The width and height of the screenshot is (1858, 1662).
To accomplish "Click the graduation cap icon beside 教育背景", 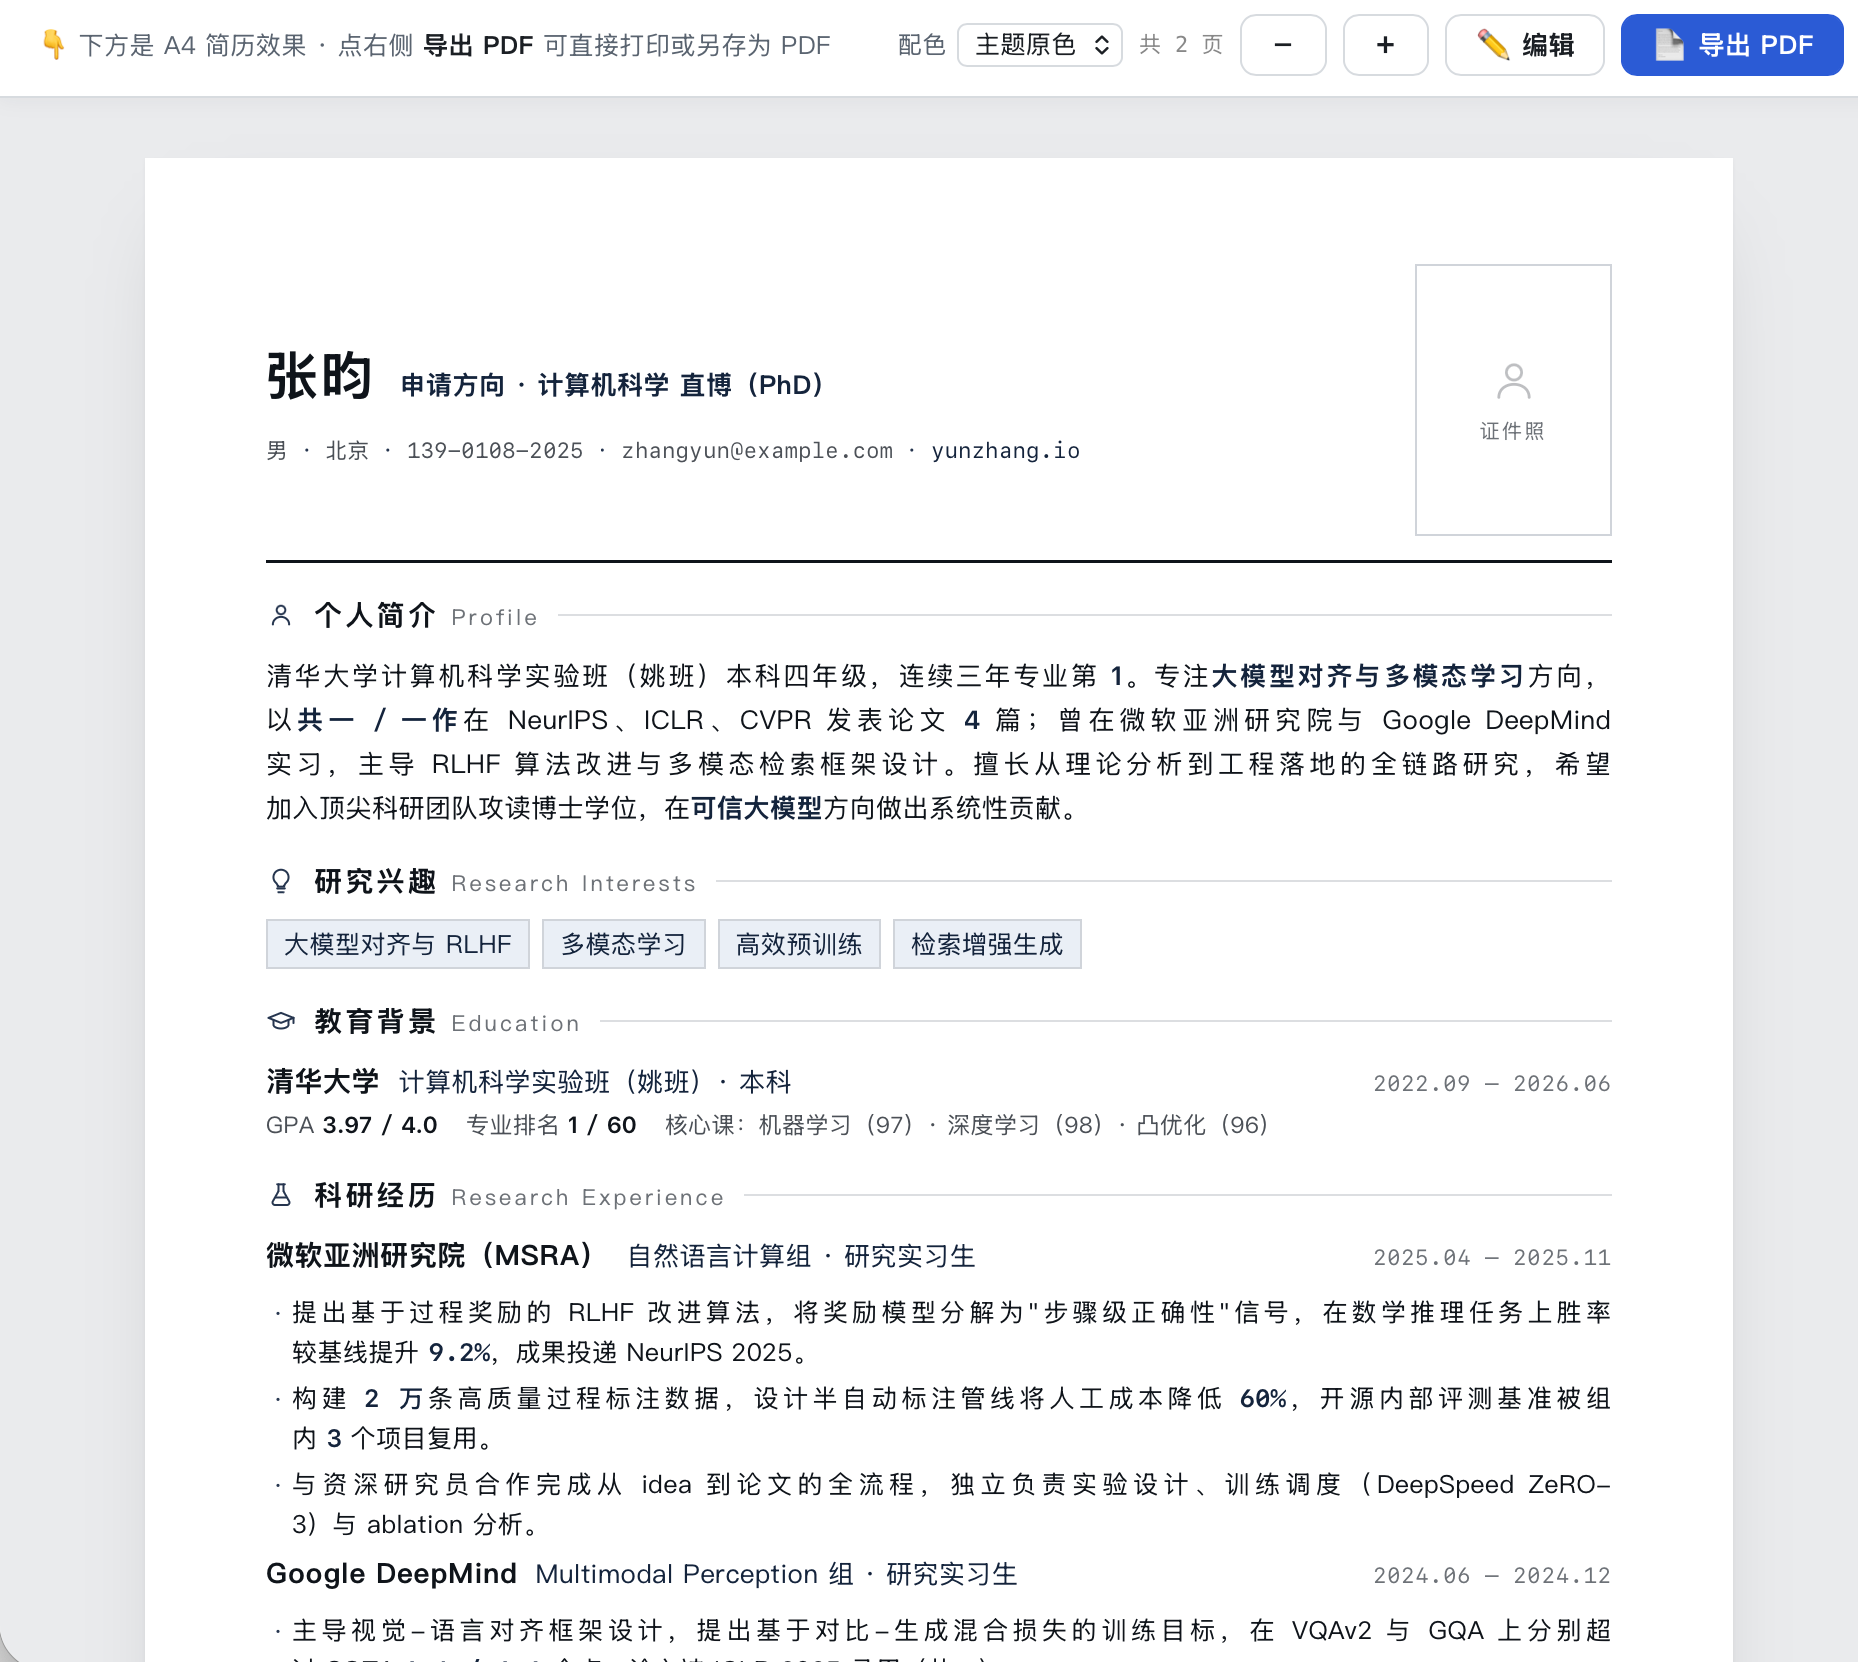I will point(281,1021).
